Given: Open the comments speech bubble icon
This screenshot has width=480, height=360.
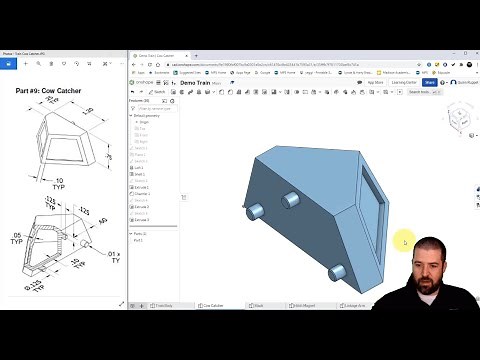Looking at the screenshot, I should [359, 82].
